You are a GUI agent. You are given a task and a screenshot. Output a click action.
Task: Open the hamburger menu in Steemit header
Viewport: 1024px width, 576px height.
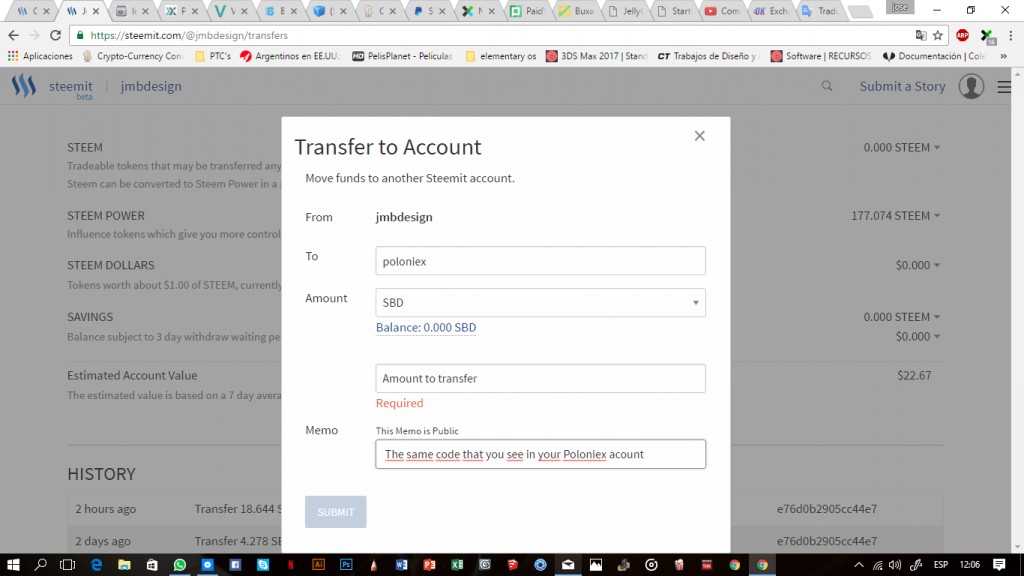click(1004, 87)
